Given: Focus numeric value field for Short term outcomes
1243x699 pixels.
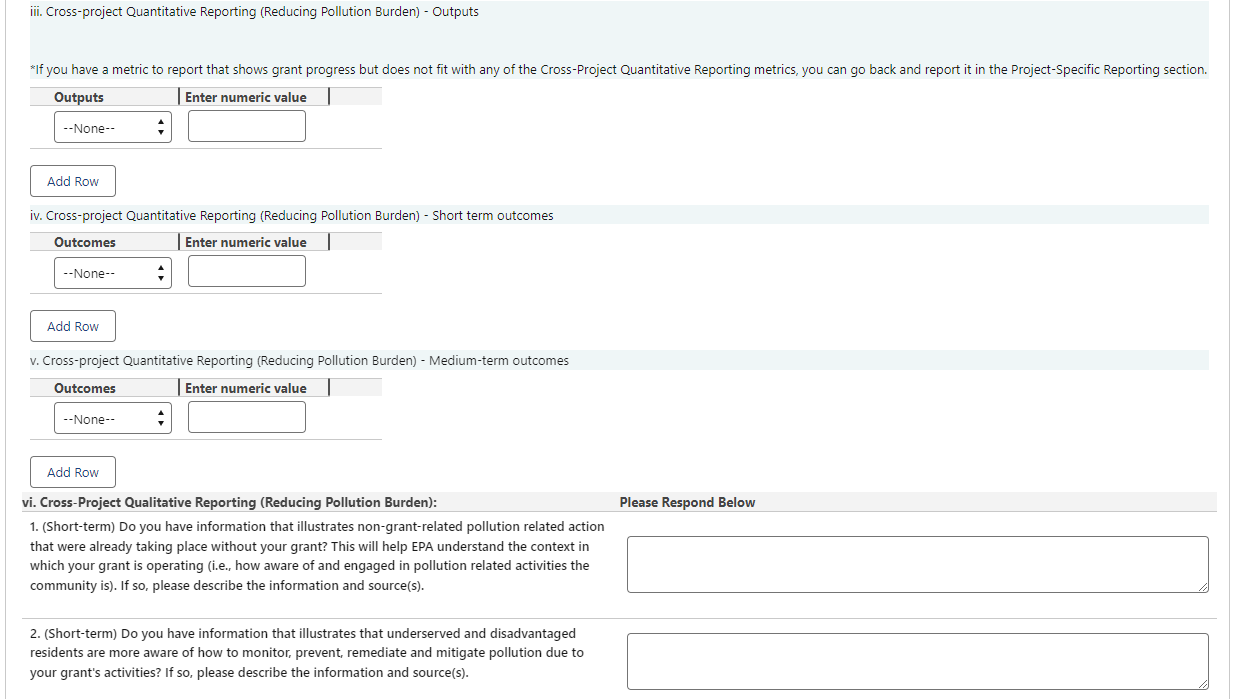Looking at the screenshot, I should point(246,272).
